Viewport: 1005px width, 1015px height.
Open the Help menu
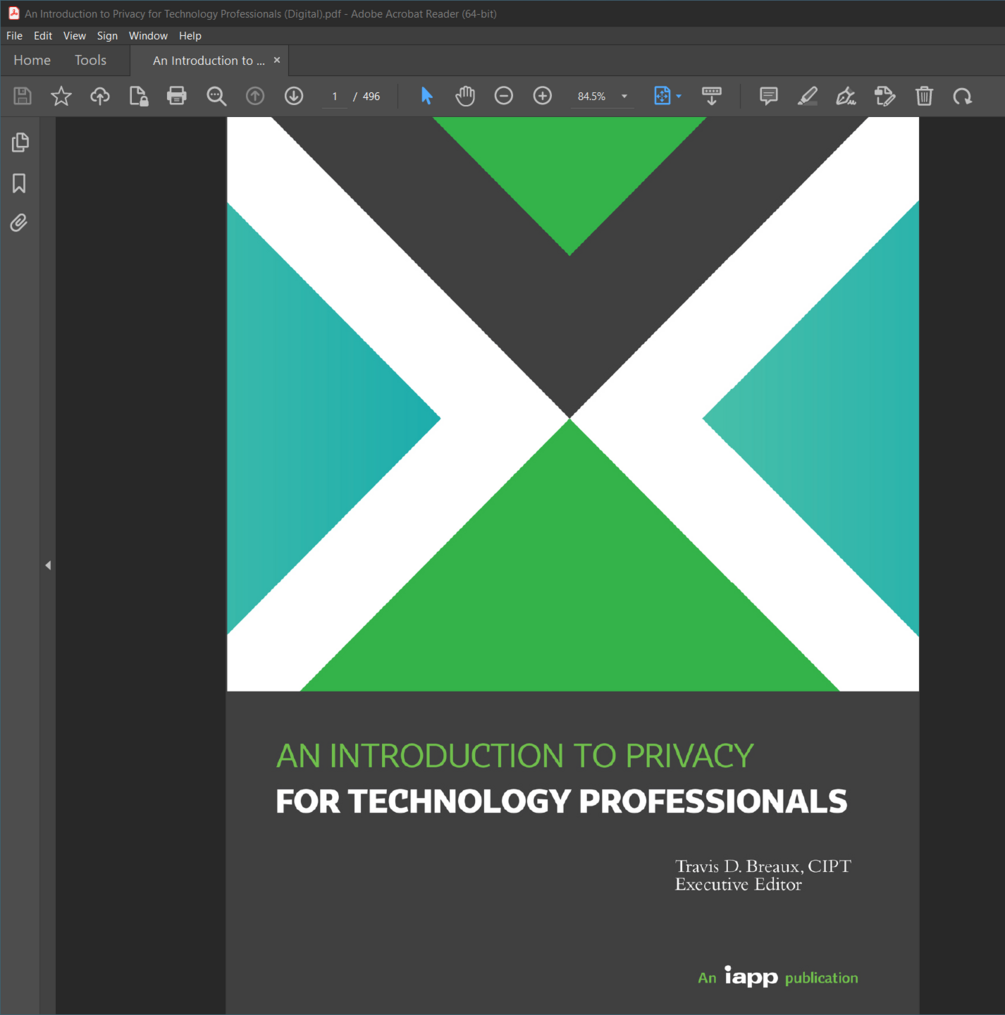tap(190, 36)
